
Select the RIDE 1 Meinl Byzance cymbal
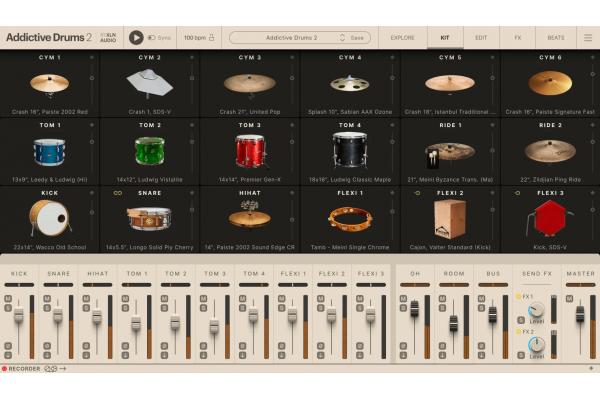[450, 154]
